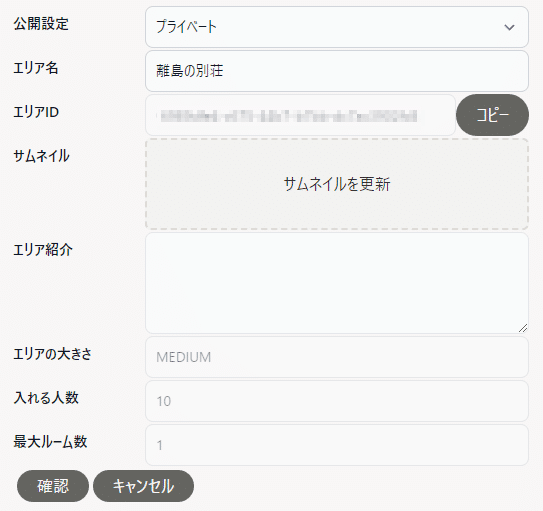
Task: Click サムネイルを更新 upload area
Action: coord(337,184)
